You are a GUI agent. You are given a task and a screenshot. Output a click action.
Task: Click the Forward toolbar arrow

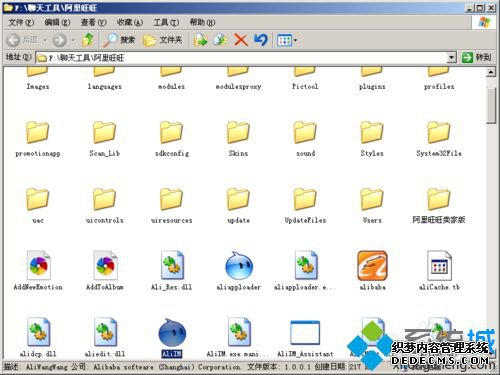(x=60, y=40)
